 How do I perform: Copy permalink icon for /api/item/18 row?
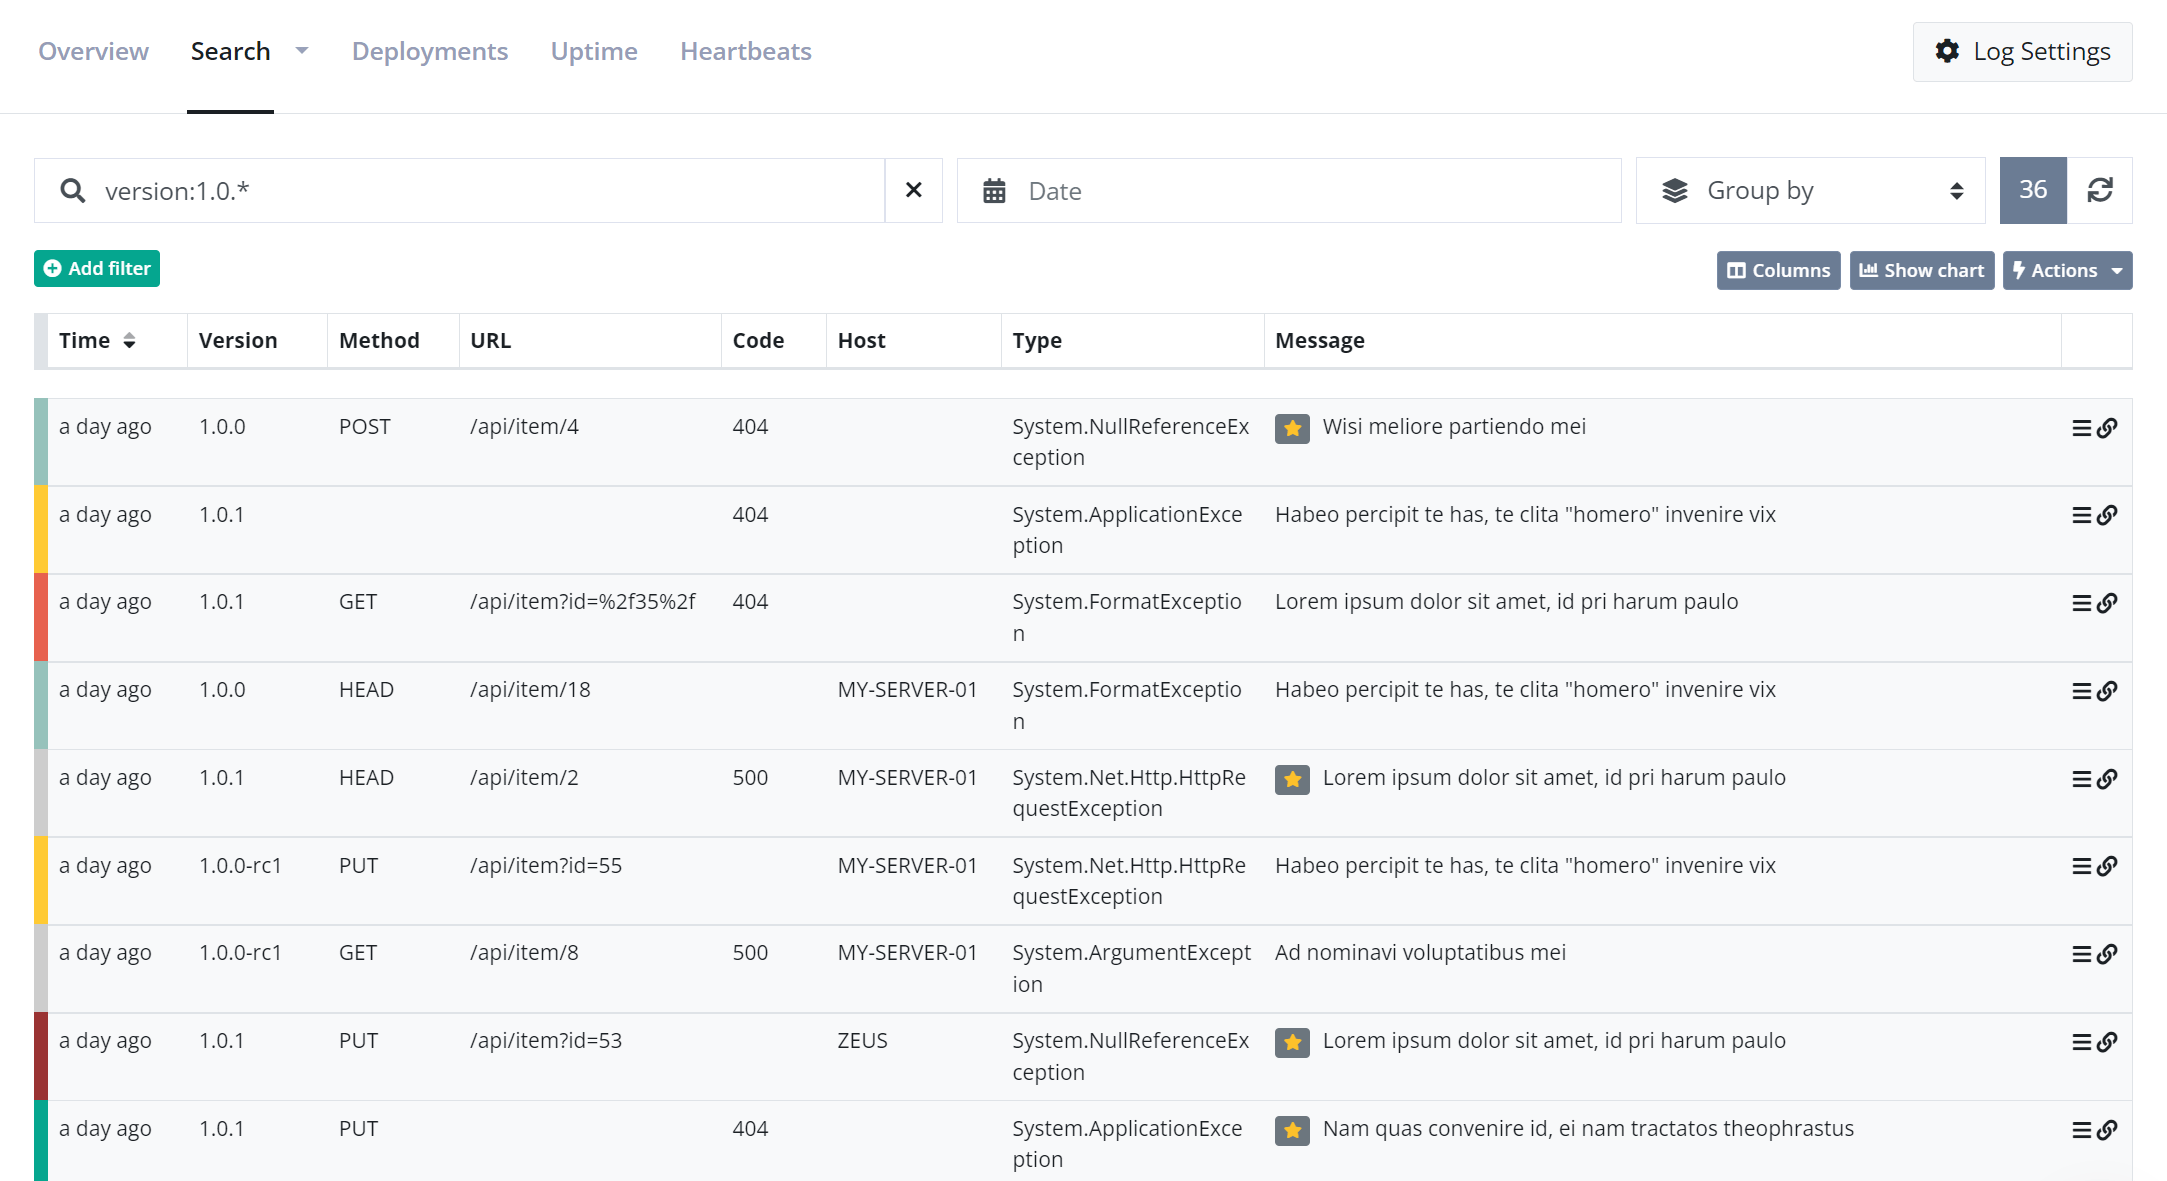[x=2107, y=691]
